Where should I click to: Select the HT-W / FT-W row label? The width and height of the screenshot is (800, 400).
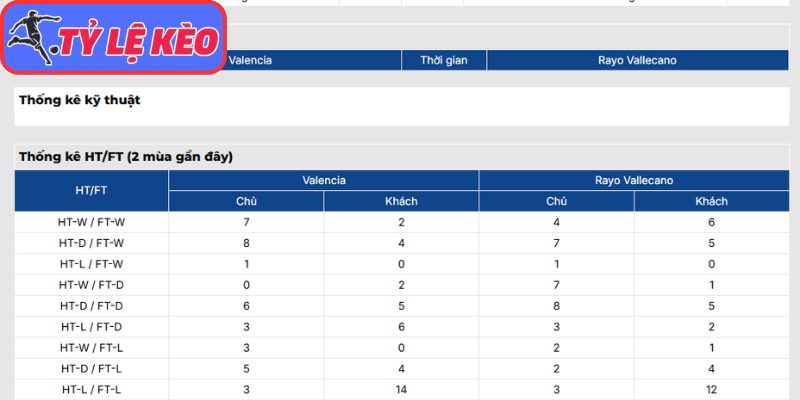tap(91, 222)
